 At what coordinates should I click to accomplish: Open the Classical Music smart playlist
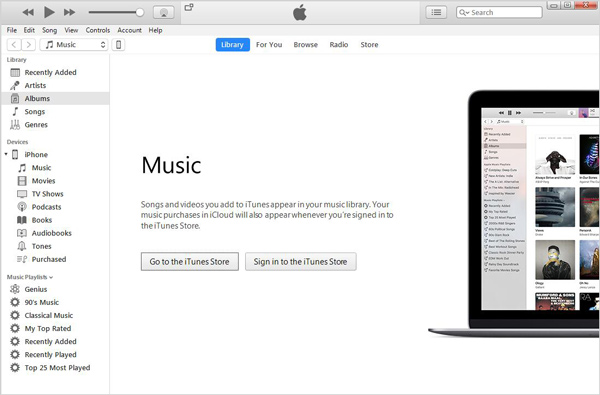(x=55, y=315)
